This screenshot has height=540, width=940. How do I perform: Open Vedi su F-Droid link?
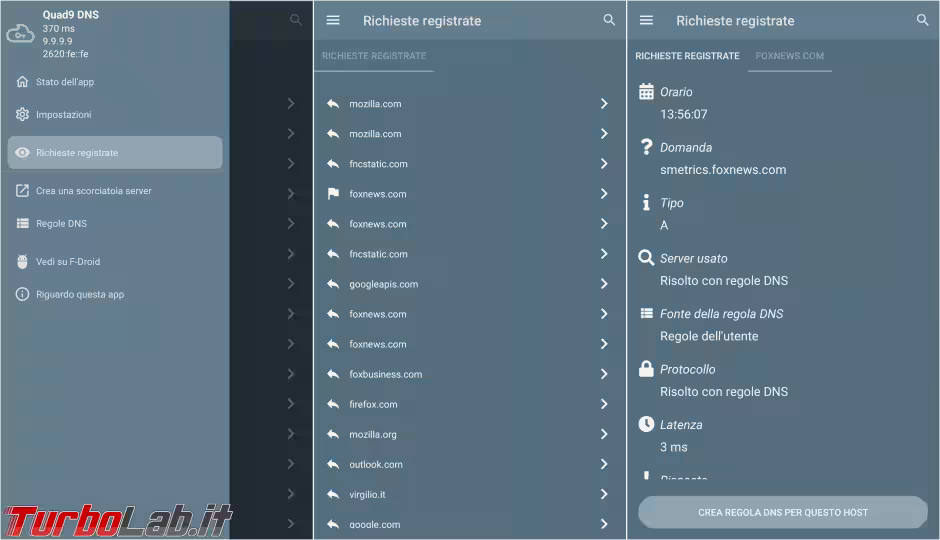(68, 262)
